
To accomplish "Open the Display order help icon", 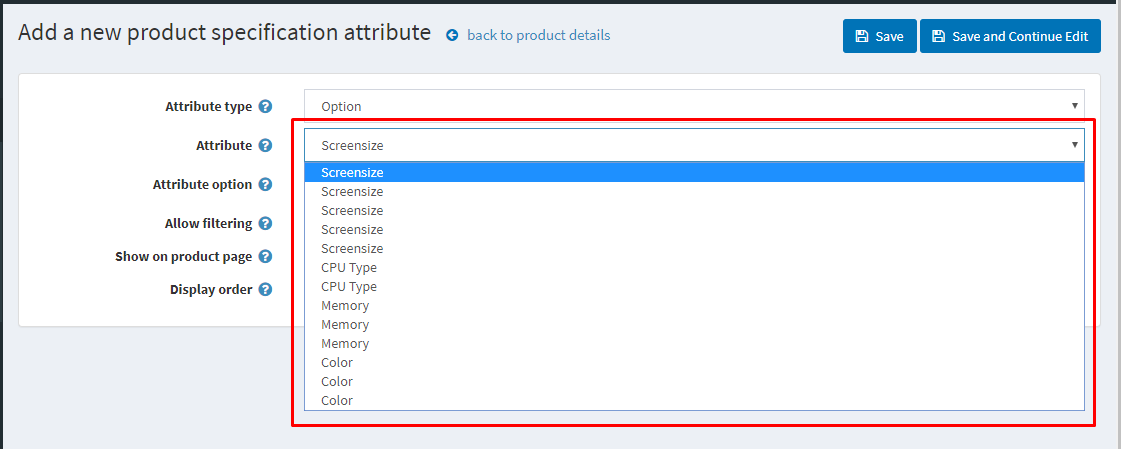I will tap(265, 290).
